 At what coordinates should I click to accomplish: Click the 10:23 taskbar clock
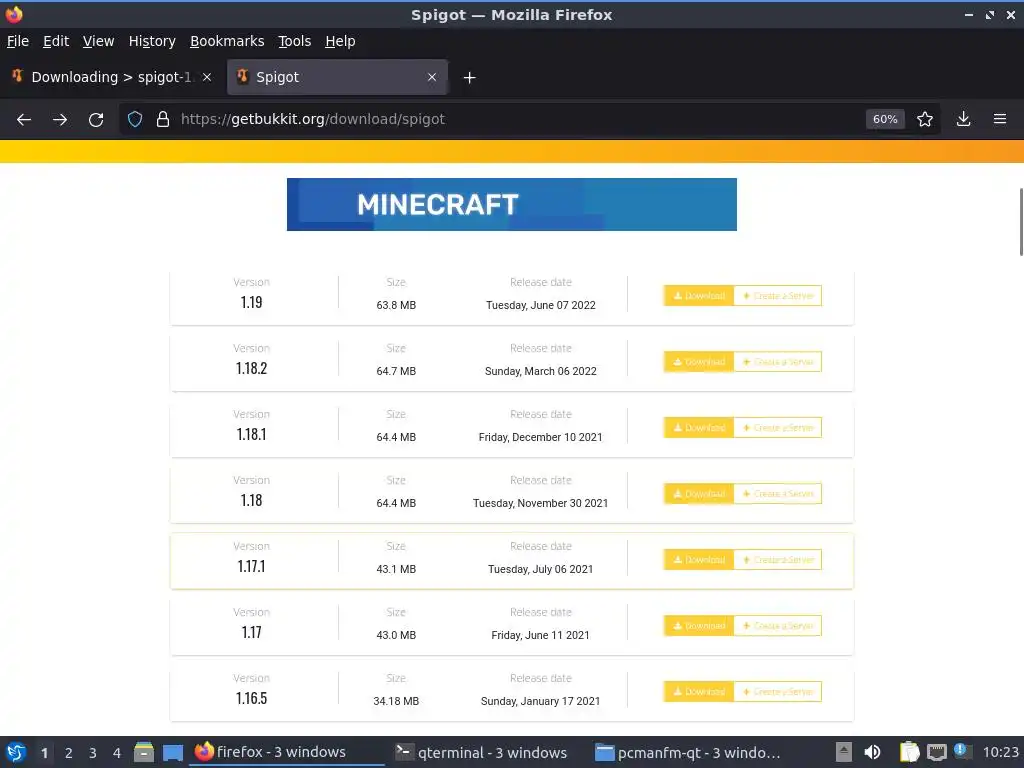click(x=1000, y=752)
